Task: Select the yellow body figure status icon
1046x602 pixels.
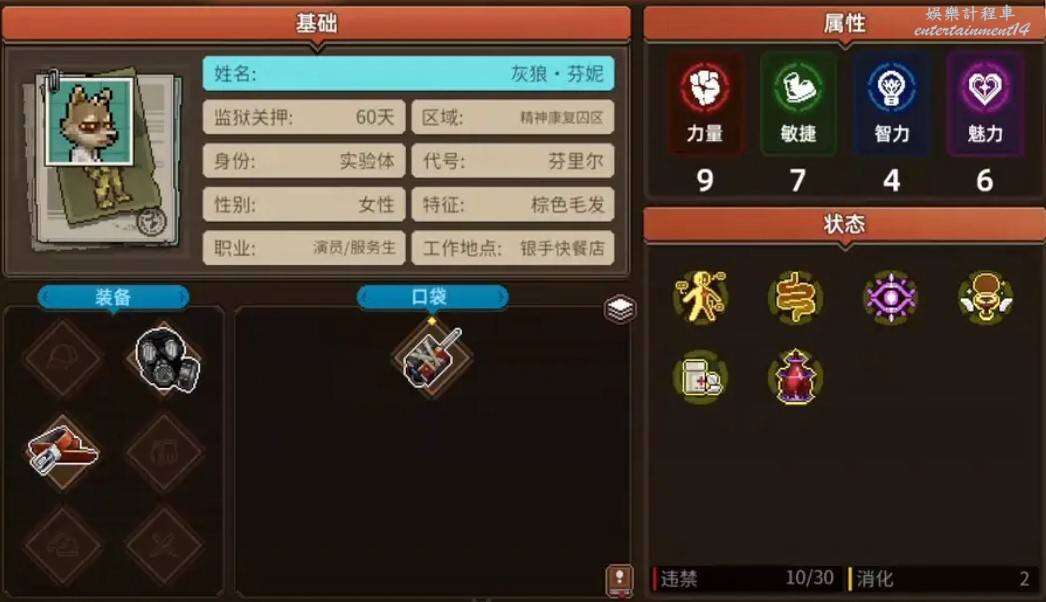Action: click(700, 298)
